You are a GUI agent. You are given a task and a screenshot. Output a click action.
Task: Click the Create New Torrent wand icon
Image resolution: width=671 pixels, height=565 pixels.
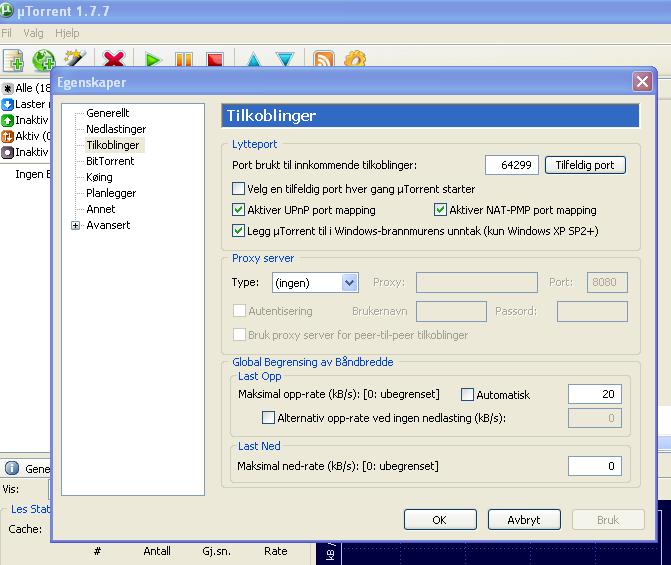point(74,58)
